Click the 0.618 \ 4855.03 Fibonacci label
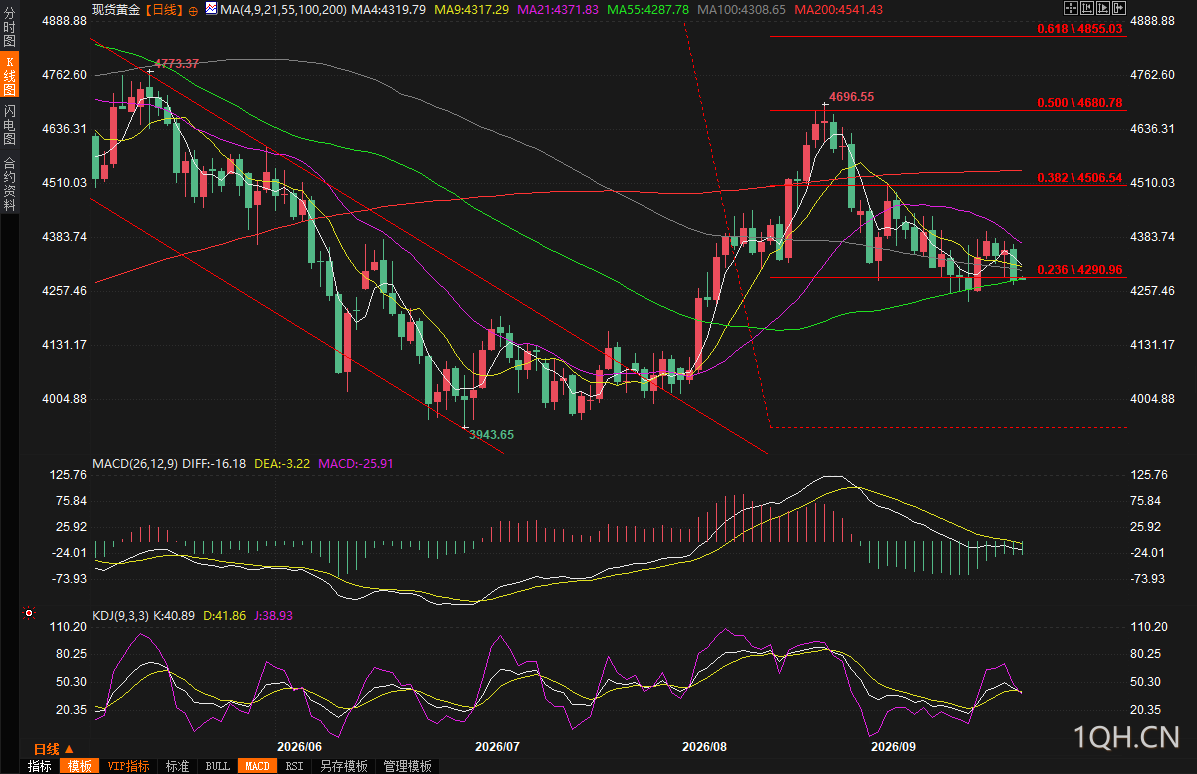The height and width of the screenshot is (774, 1197). pyautogui.click(x=1079, y=29)
